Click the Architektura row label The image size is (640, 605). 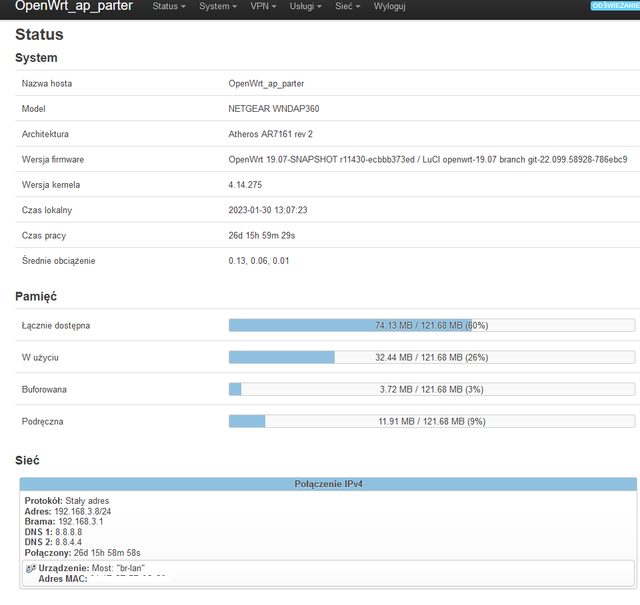pos(45,134)
